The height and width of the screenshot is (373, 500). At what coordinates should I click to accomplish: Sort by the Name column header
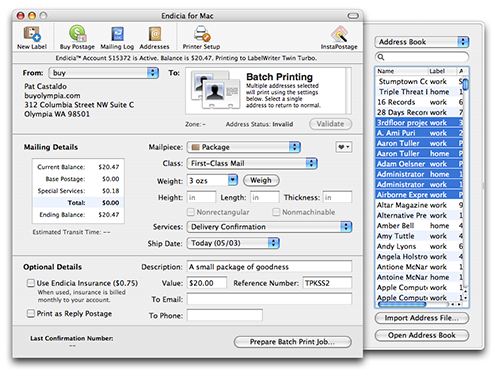[402, 71]
